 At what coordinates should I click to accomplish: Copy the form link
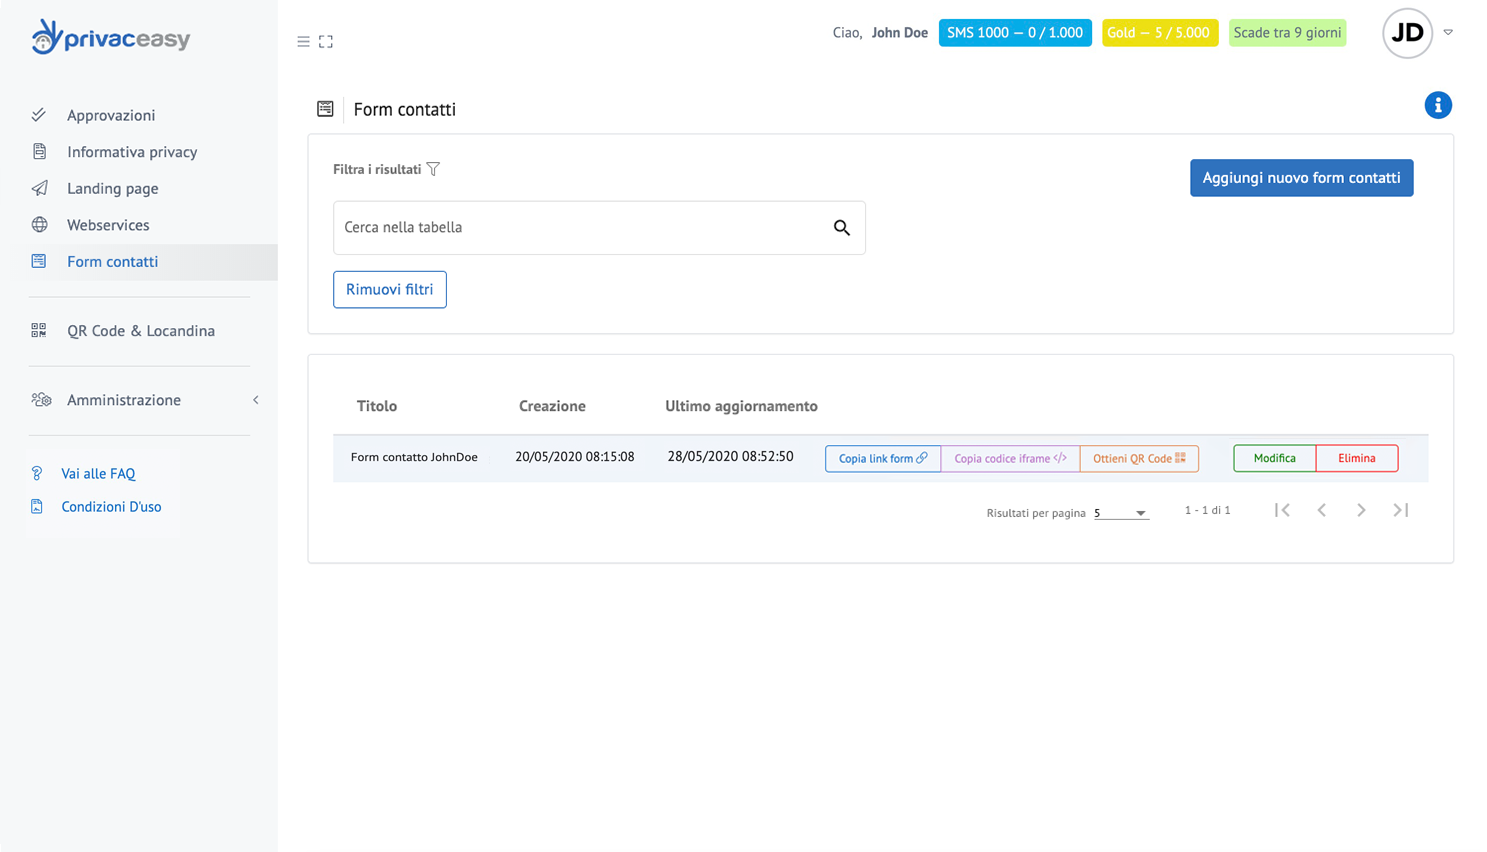point(882,458)
